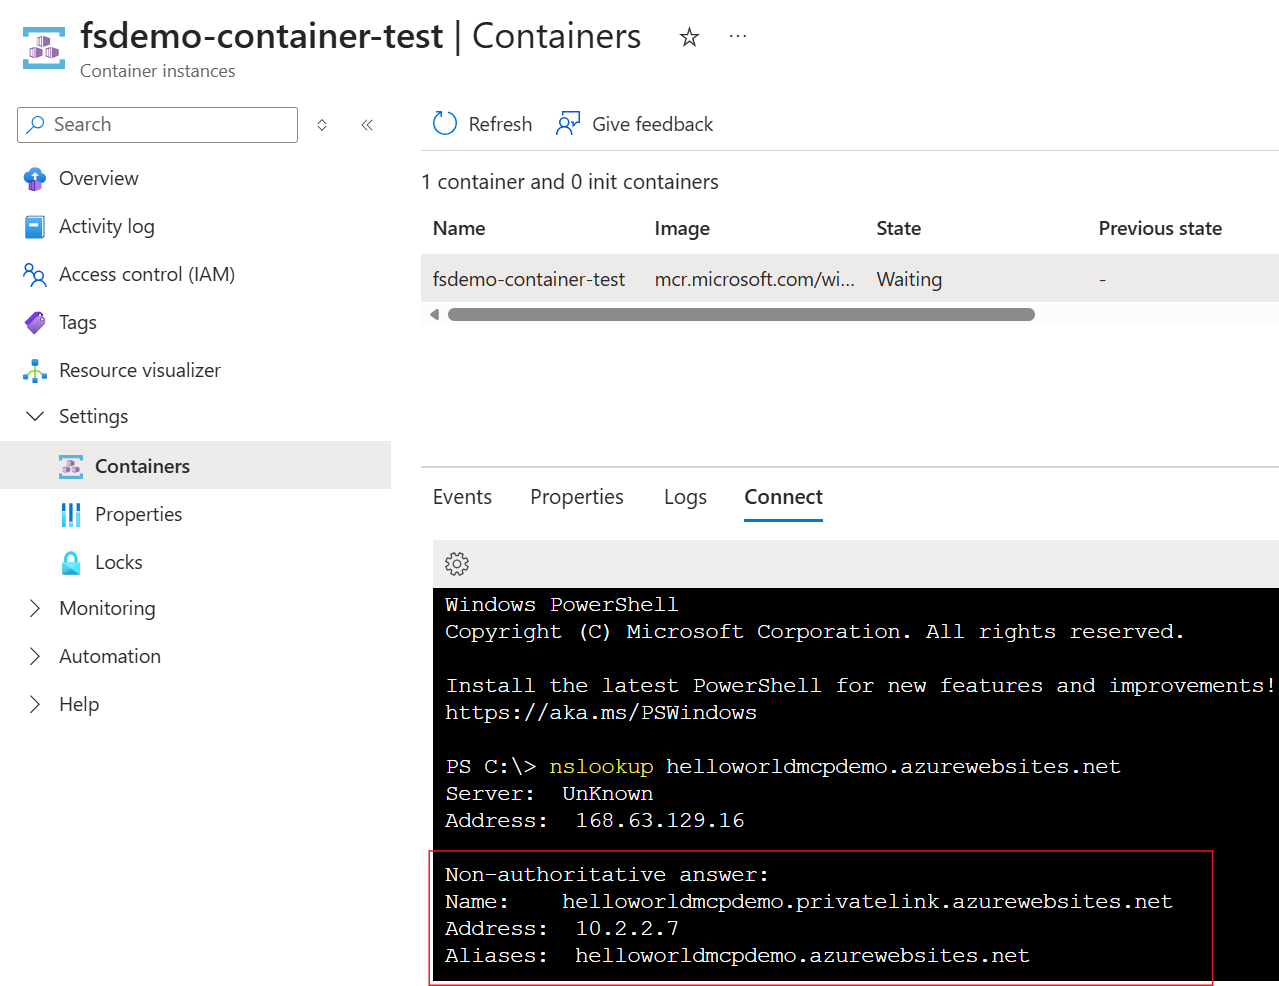Sort by Previous state column header
The image size is (1279, 986).
tap(1160, 229)
